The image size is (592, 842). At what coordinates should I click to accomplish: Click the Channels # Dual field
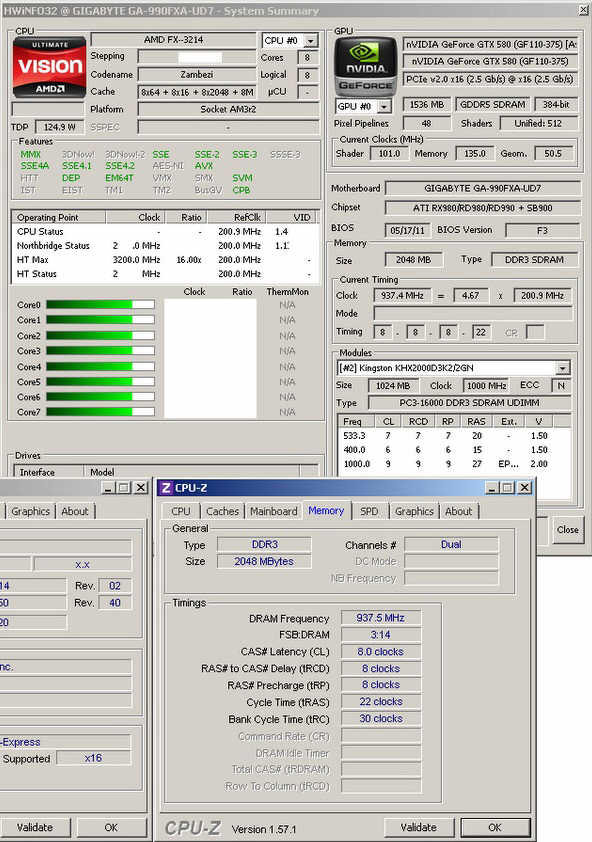pos(451,545)
